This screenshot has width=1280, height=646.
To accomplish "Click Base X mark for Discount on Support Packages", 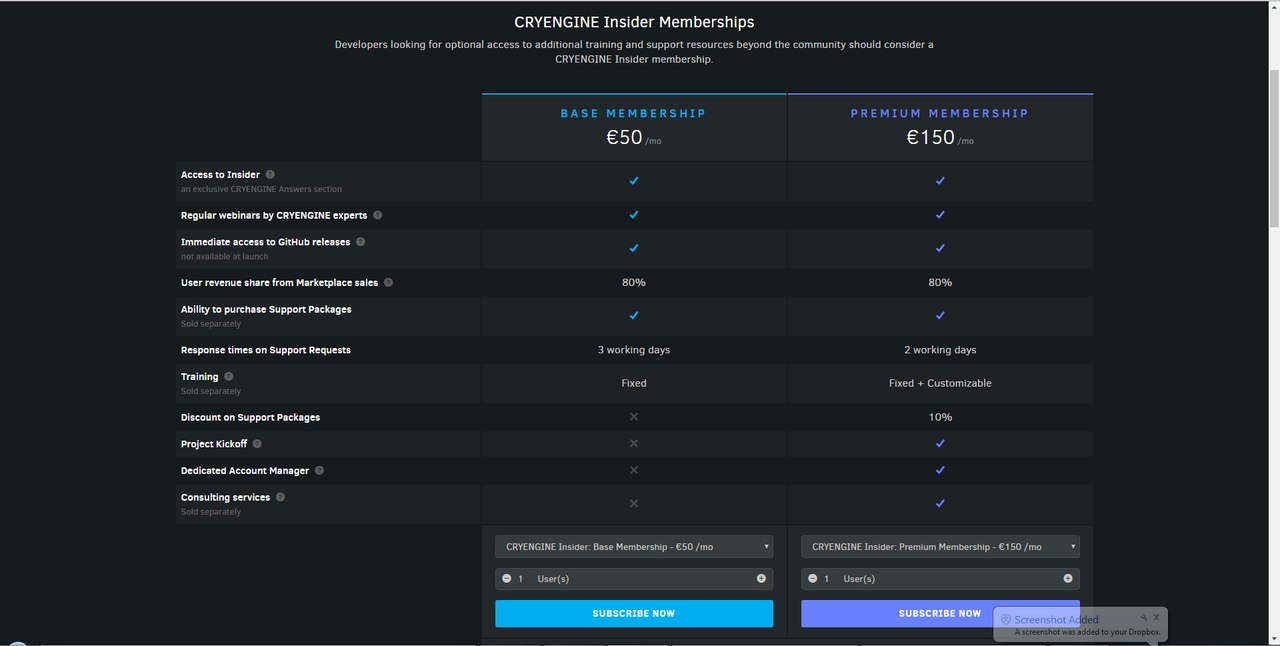I will 634,417.
